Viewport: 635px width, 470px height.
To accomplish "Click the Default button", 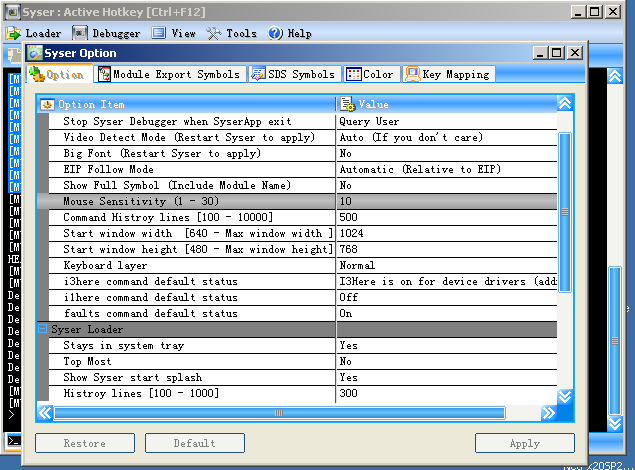I will coord(195,443).
